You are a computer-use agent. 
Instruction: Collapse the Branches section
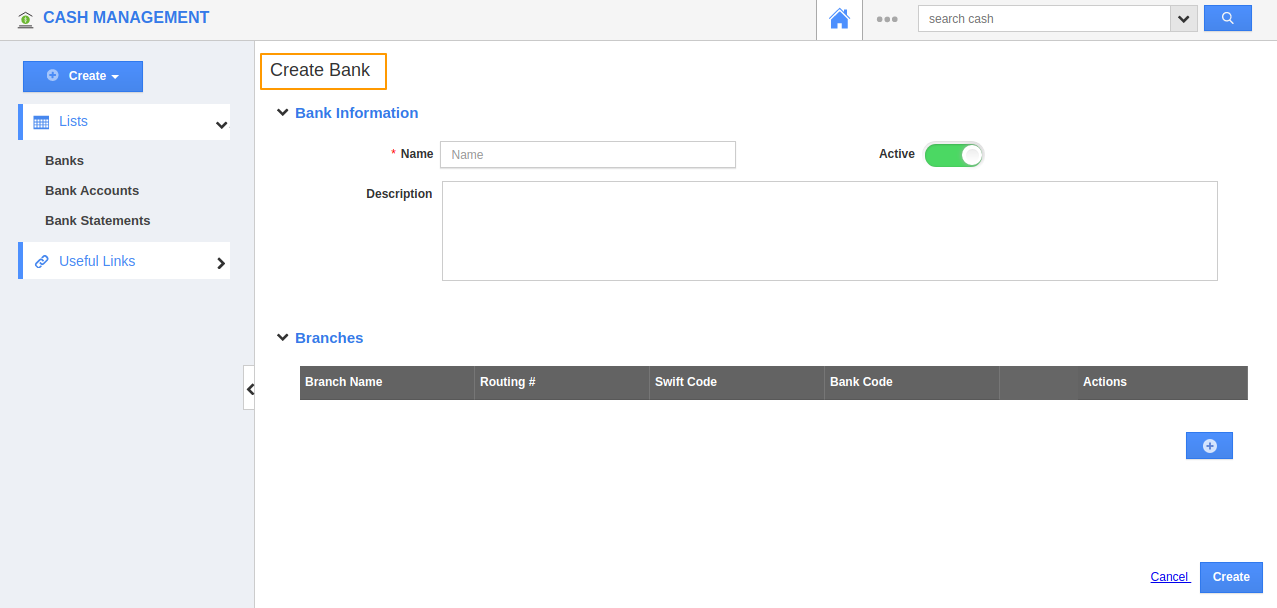[282, 338]
